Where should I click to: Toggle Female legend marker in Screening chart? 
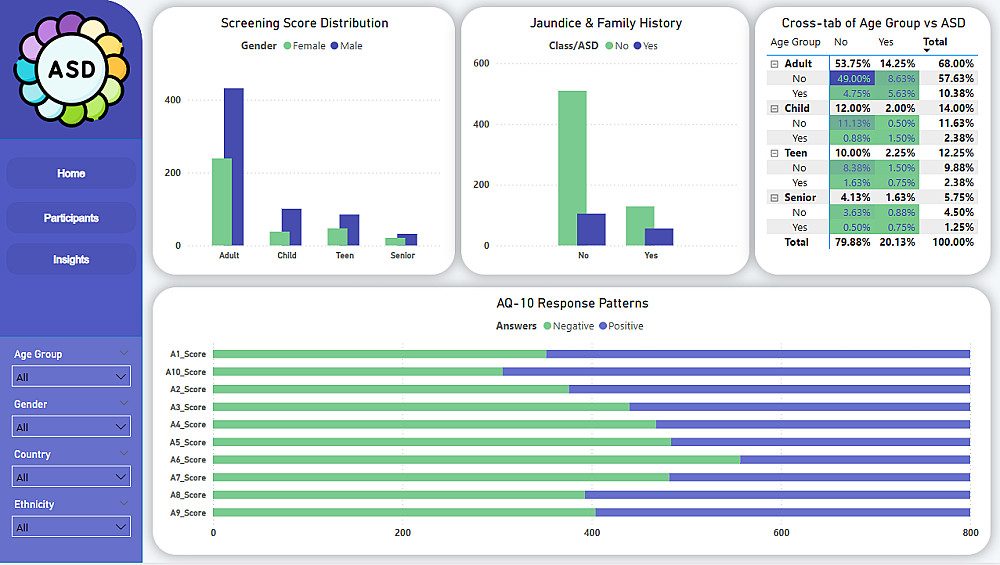tap(288, 46)
